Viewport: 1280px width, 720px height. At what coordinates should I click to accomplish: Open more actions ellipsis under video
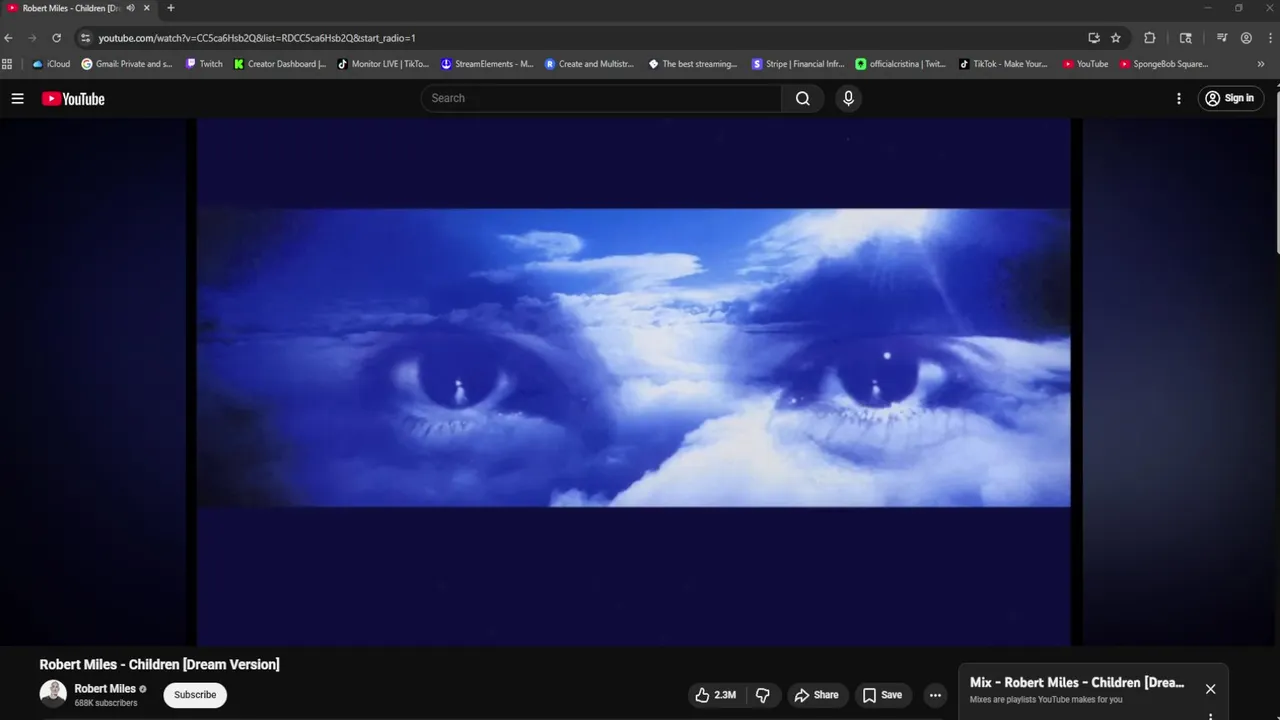[935, 695]
